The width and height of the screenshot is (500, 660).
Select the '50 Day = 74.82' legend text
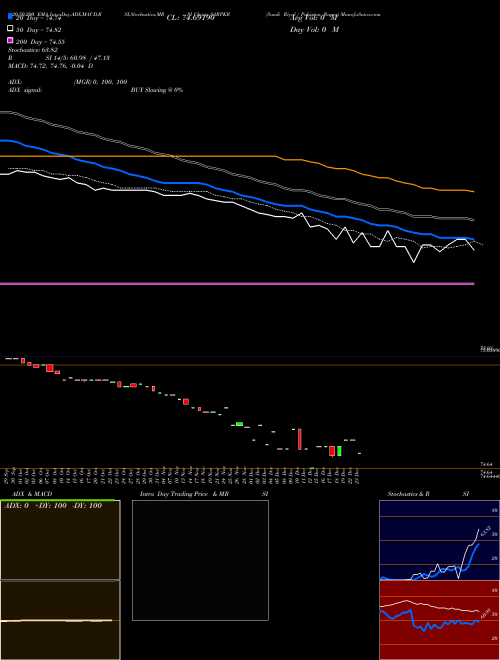[39, 30]
